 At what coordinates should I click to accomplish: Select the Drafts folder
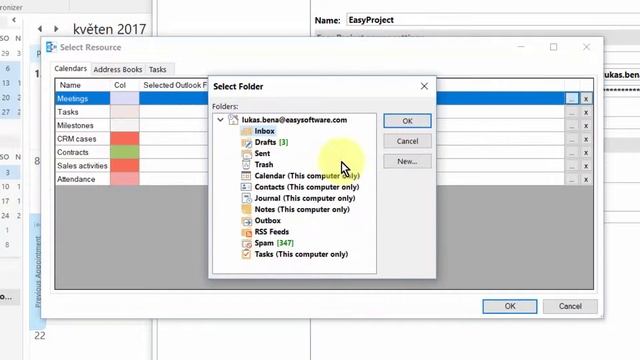click(x=271, y=142)
